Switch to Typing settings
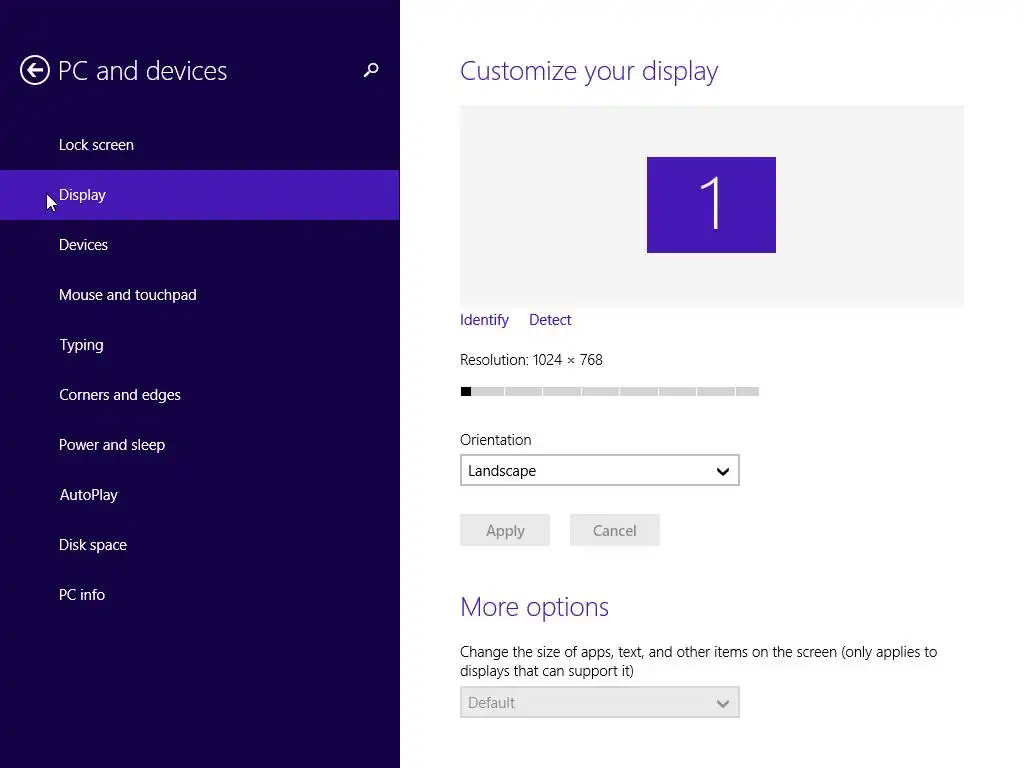This screenshot has width=1024, height=768. pos(200,345)
